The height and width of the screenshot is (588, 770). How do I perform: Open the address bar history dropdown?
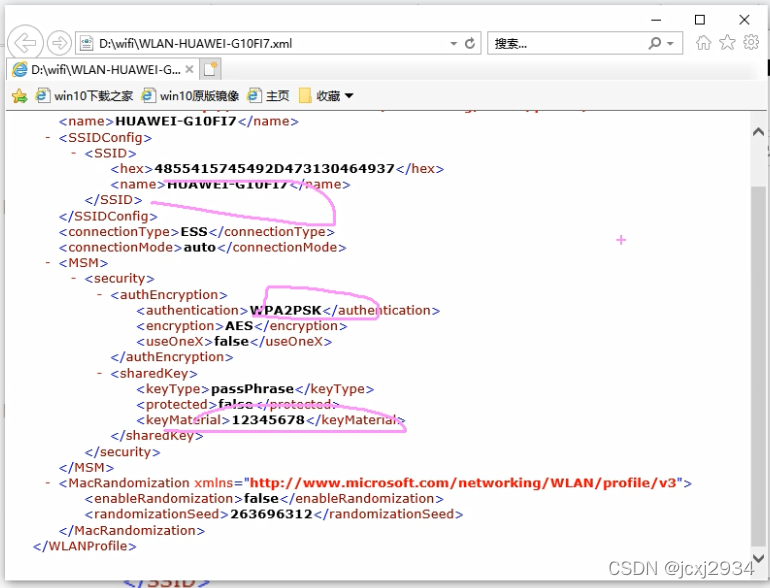pos(453,44)
